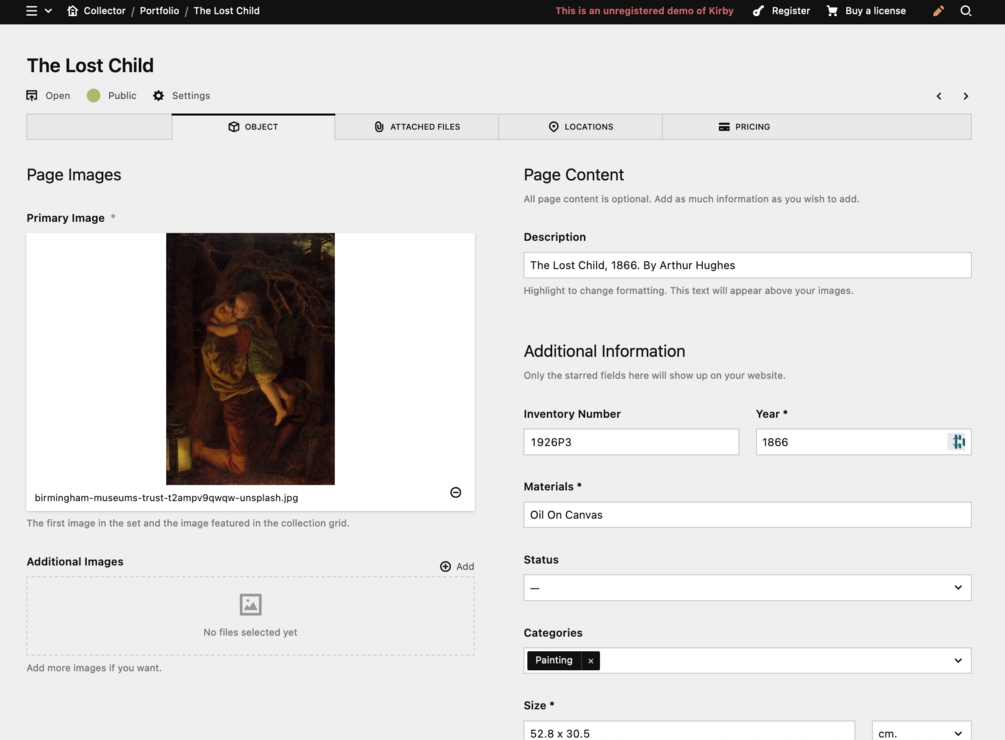Screen dimensions: 1005x740
Task: Select the blank first tab
Action: [x=99, y=127]
